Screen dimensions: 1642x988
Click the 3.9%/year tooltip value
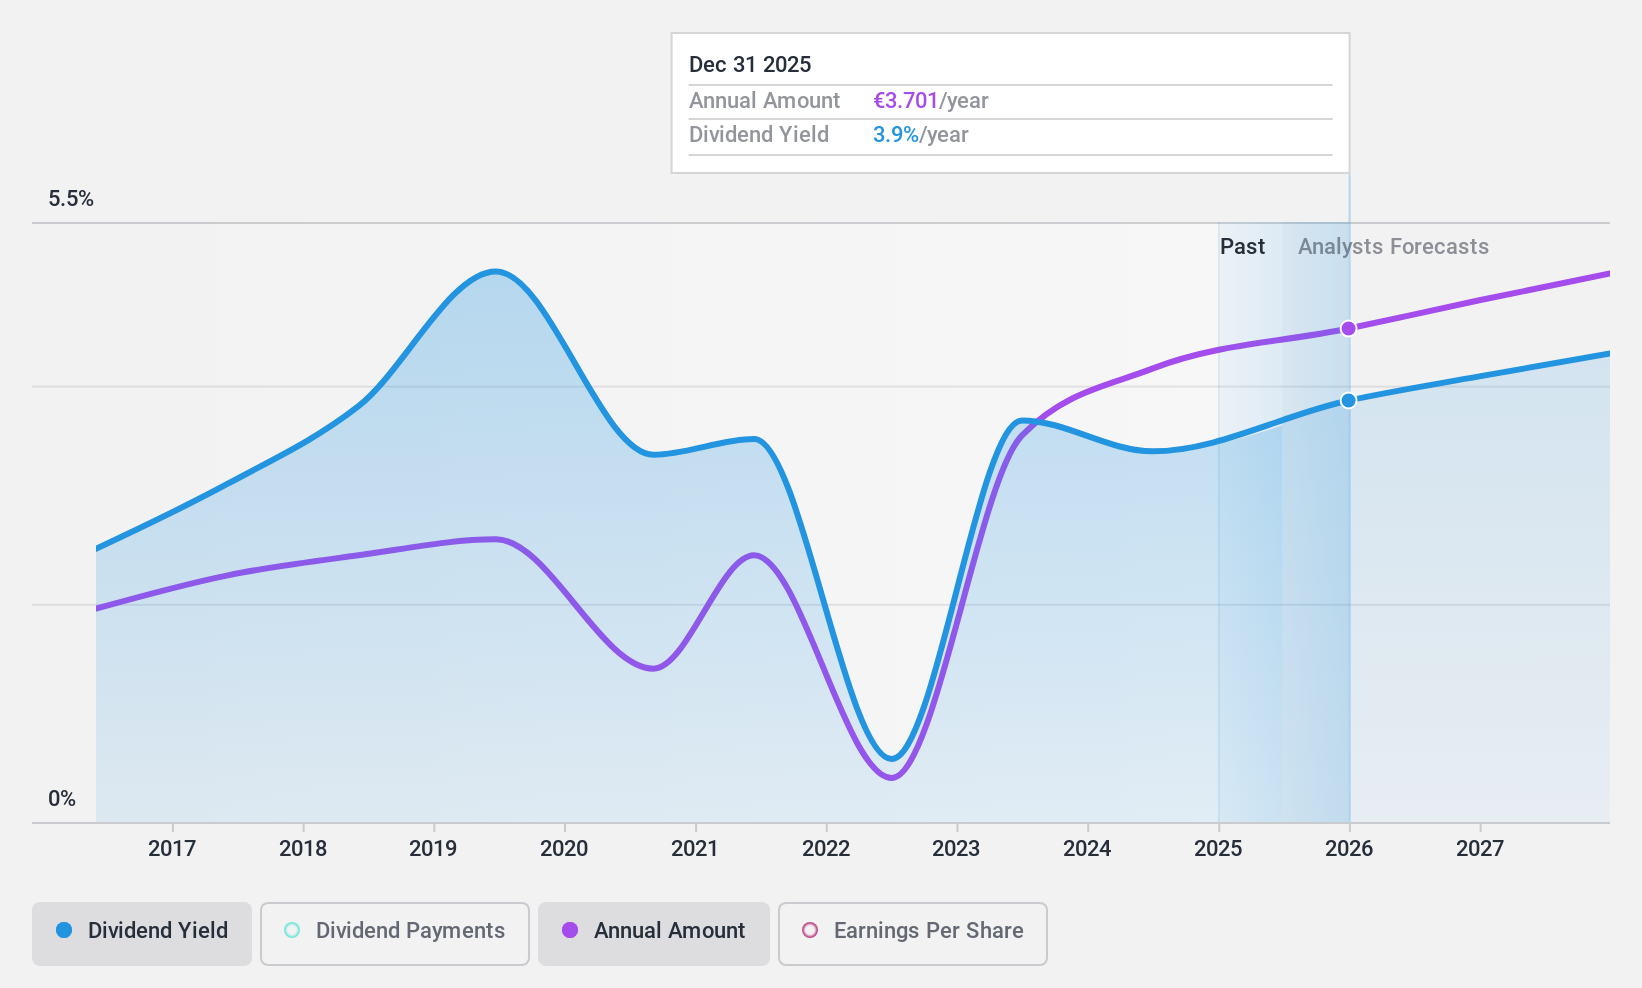click(x=921, y=135)
